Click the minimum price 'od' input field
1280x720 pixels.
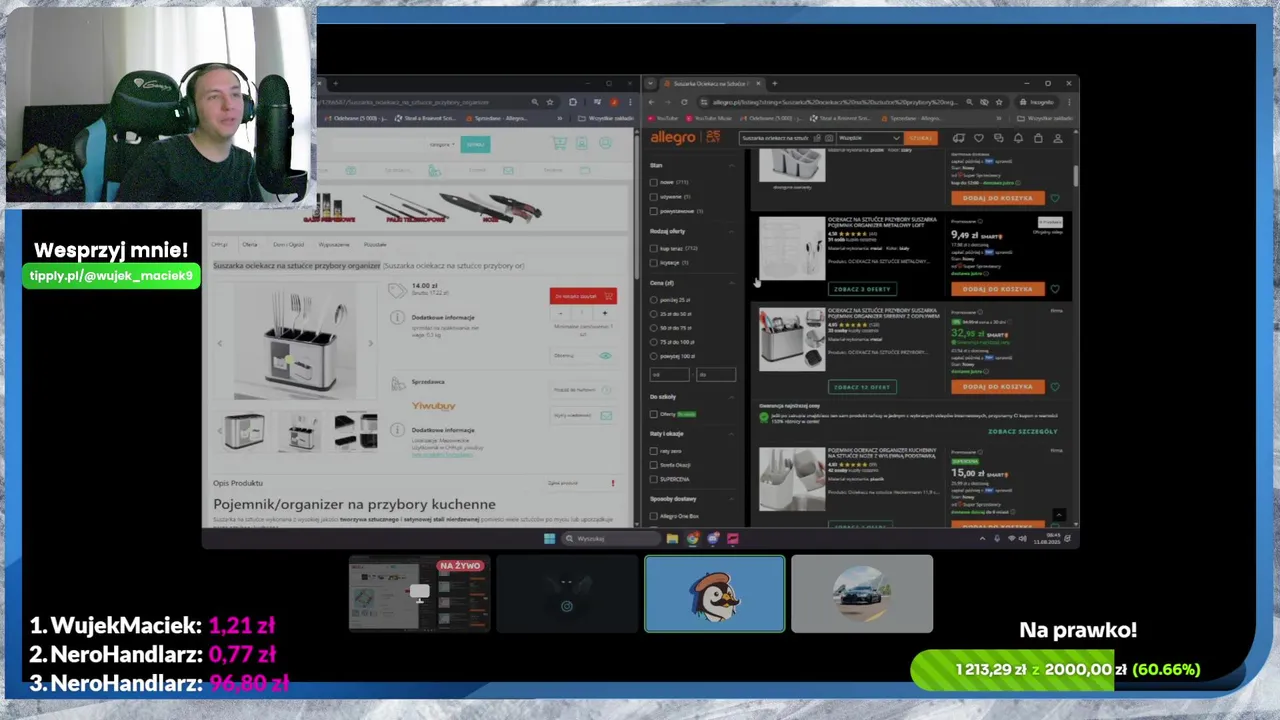(669, 375)
